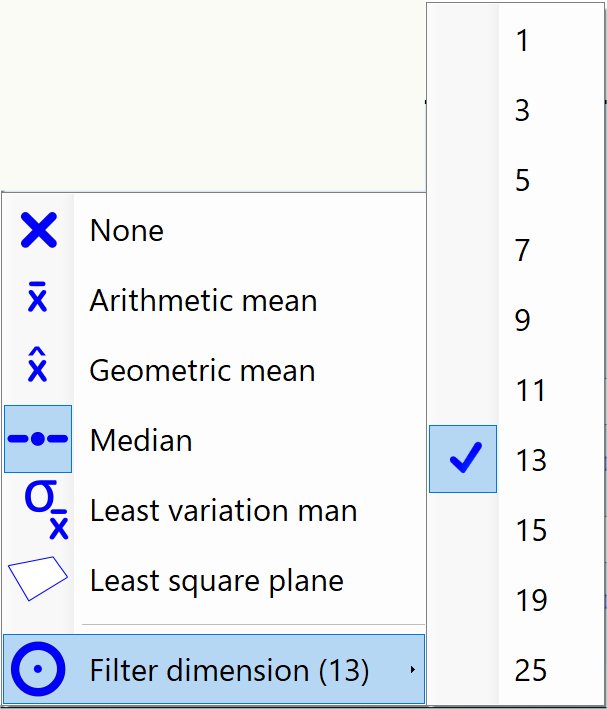607x709 pixels.
Task: Set filter dimension to 25
Action: [531, 670]
